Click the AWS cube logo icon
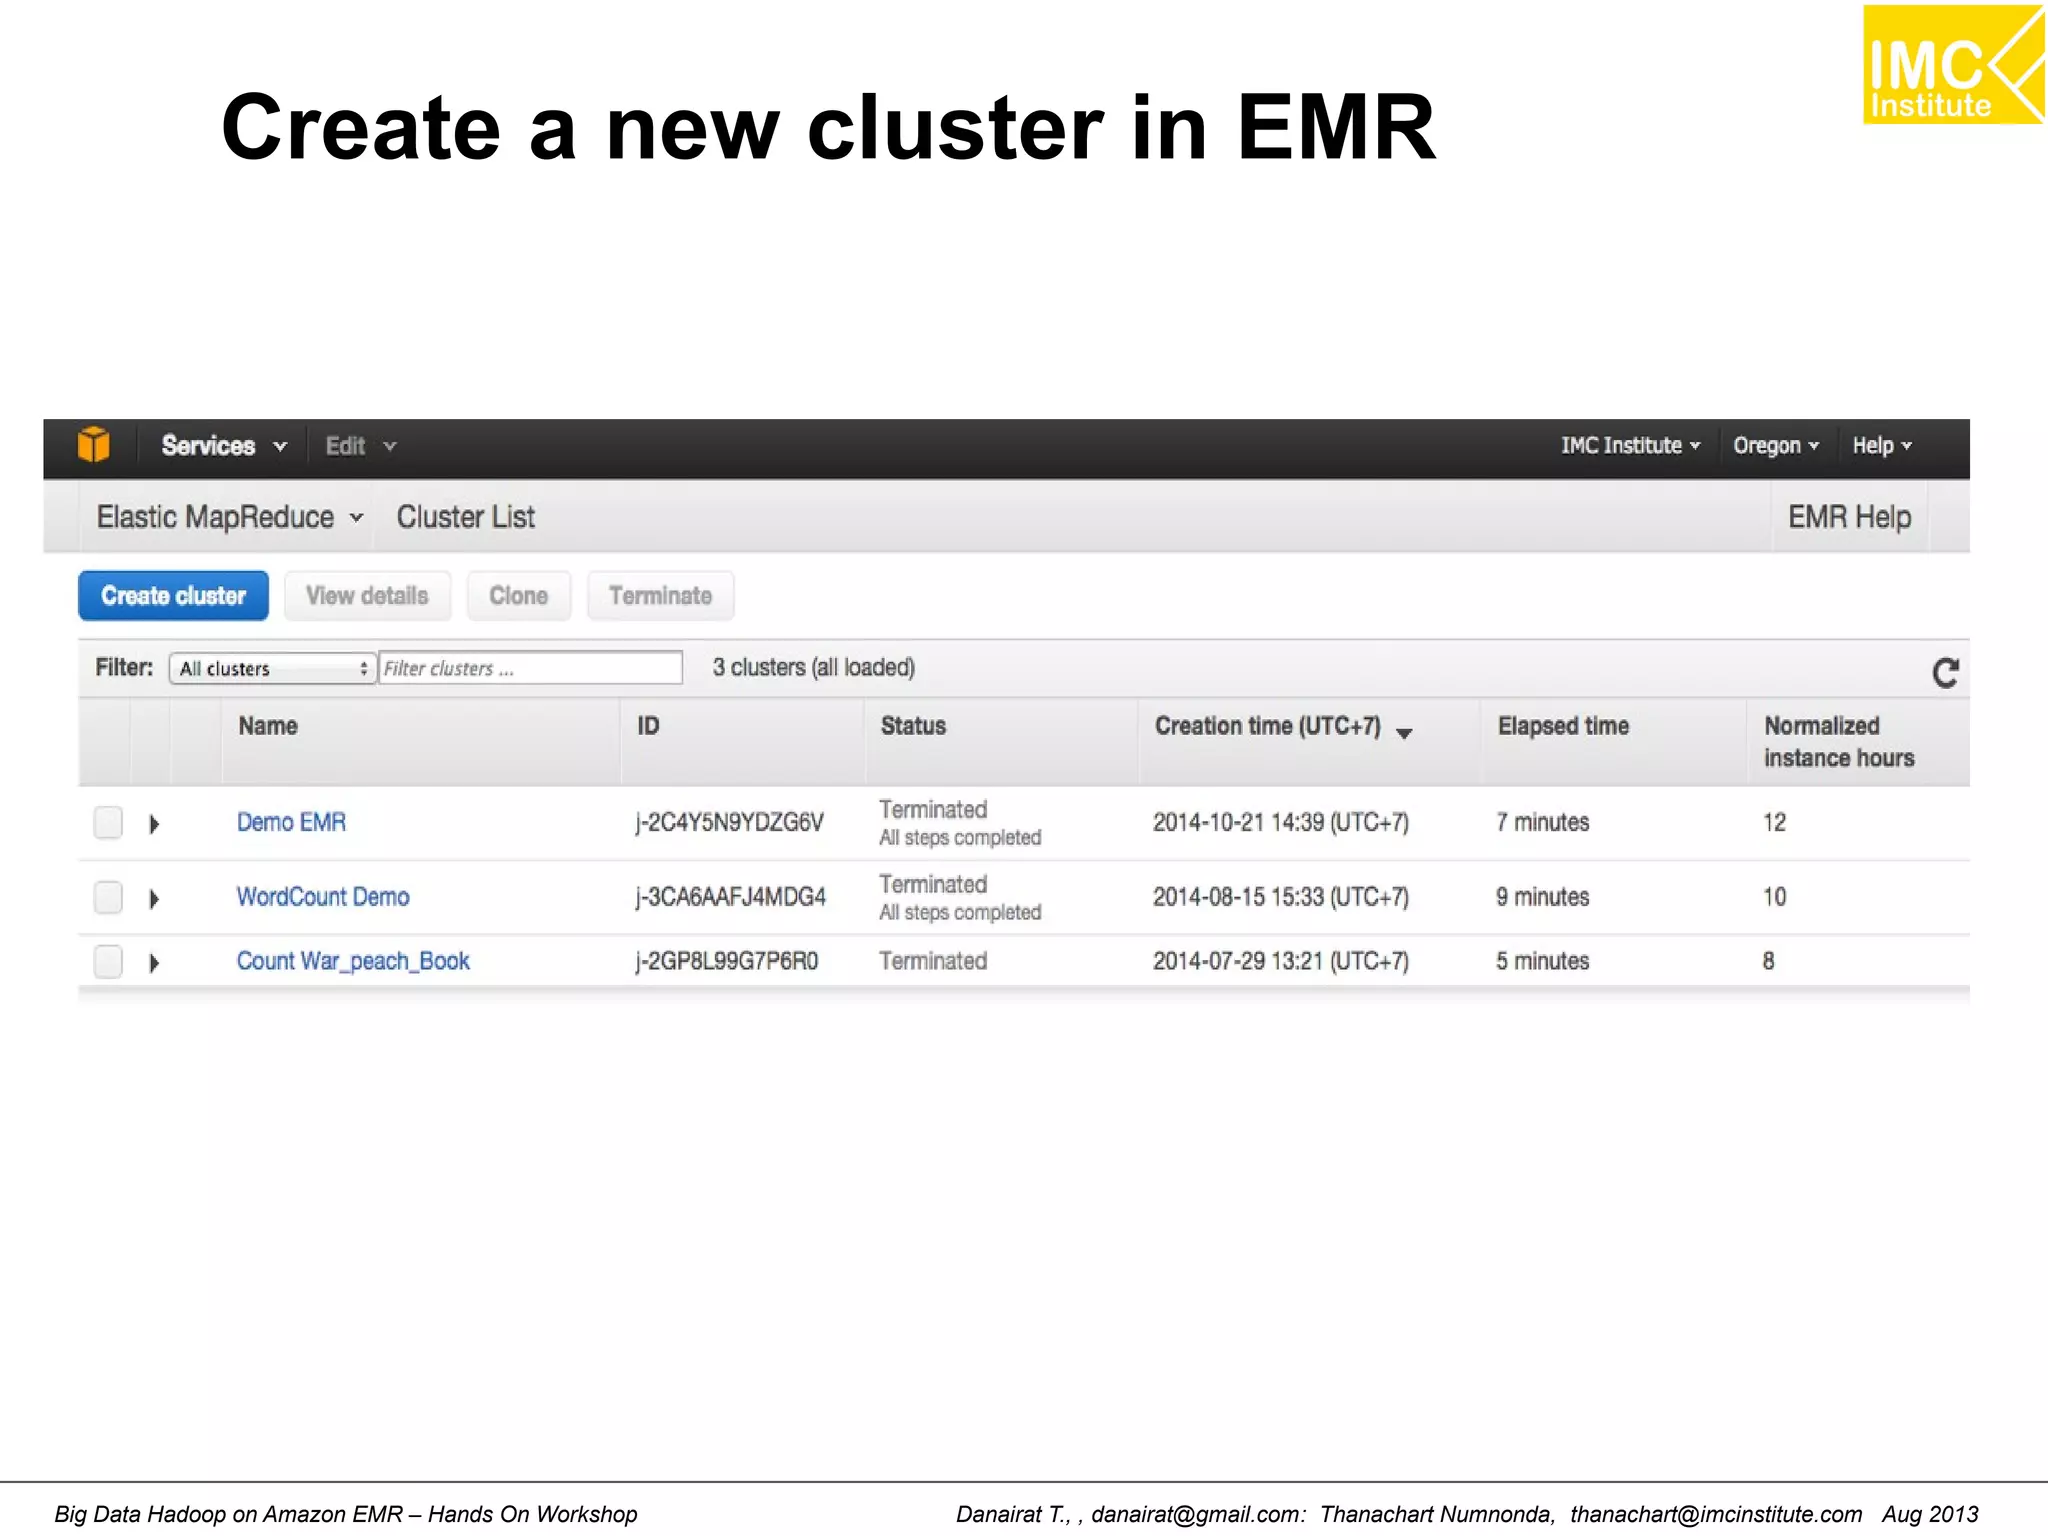This screenshot has width=2048, height=1536. 93,445
